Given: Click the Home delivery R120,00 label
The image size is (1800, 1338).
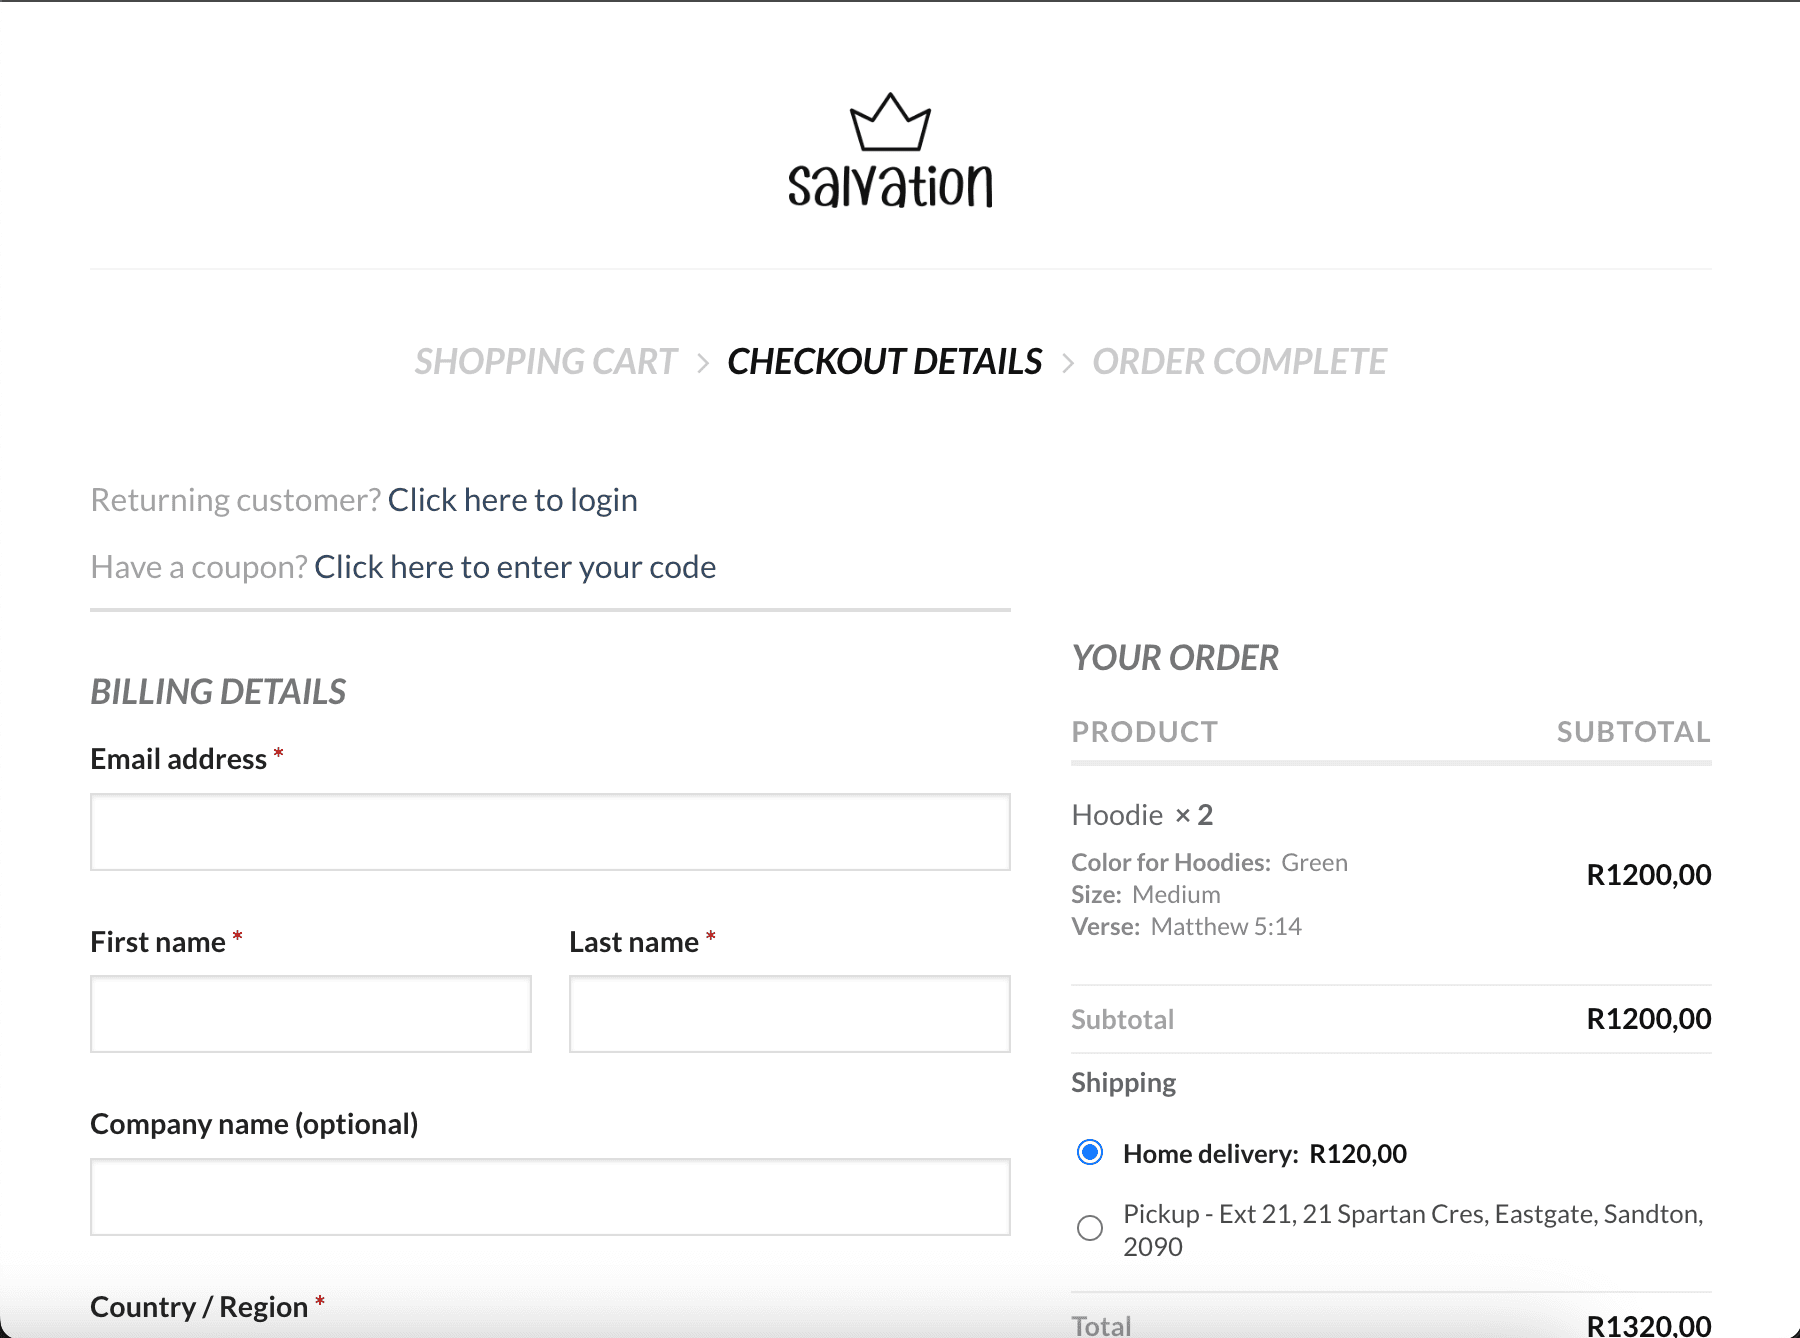Looking at the screenshot, I should tap(1264, 1154).
